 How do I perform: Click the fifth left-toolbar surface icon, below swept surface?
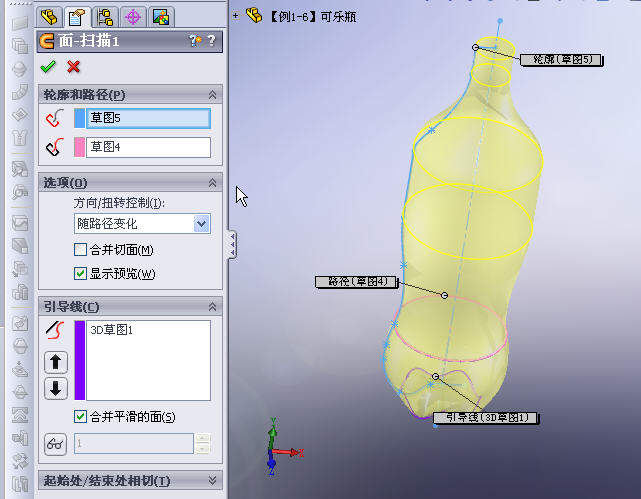click(20, 115)
